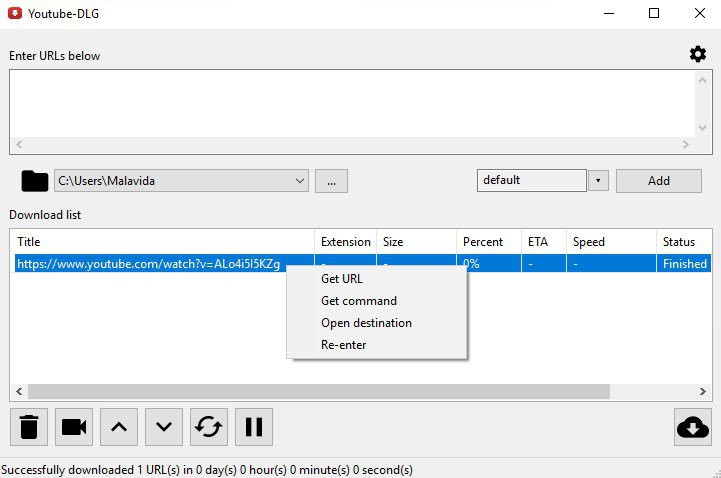Click the download list left scroll arrow
Image resolution: width=721 pixels, height=478 pixels.
point(19,392)
